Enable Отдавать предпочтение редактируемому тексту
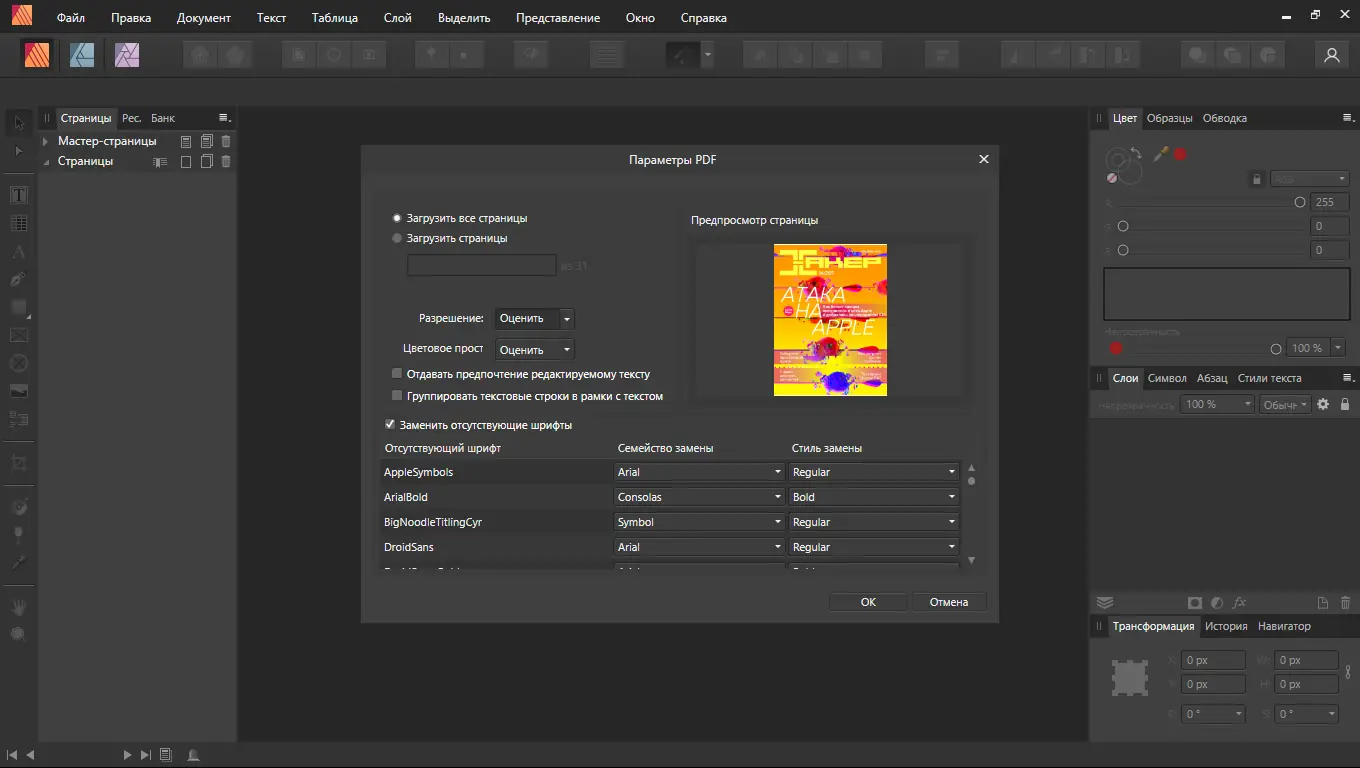Viewport: 1360px width, 768px height. point(396,372)
